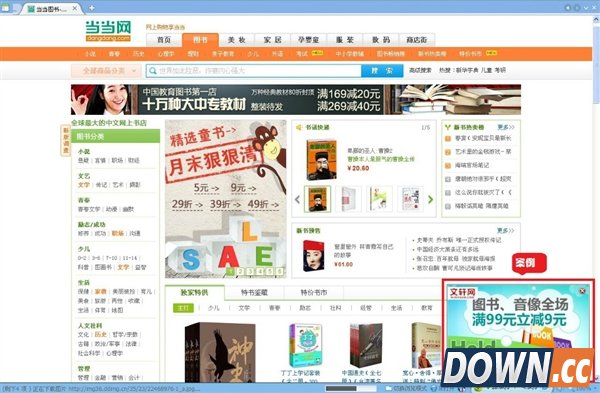Click the 当当网 dangdang.com logo
600x393 pixels.
108,31
